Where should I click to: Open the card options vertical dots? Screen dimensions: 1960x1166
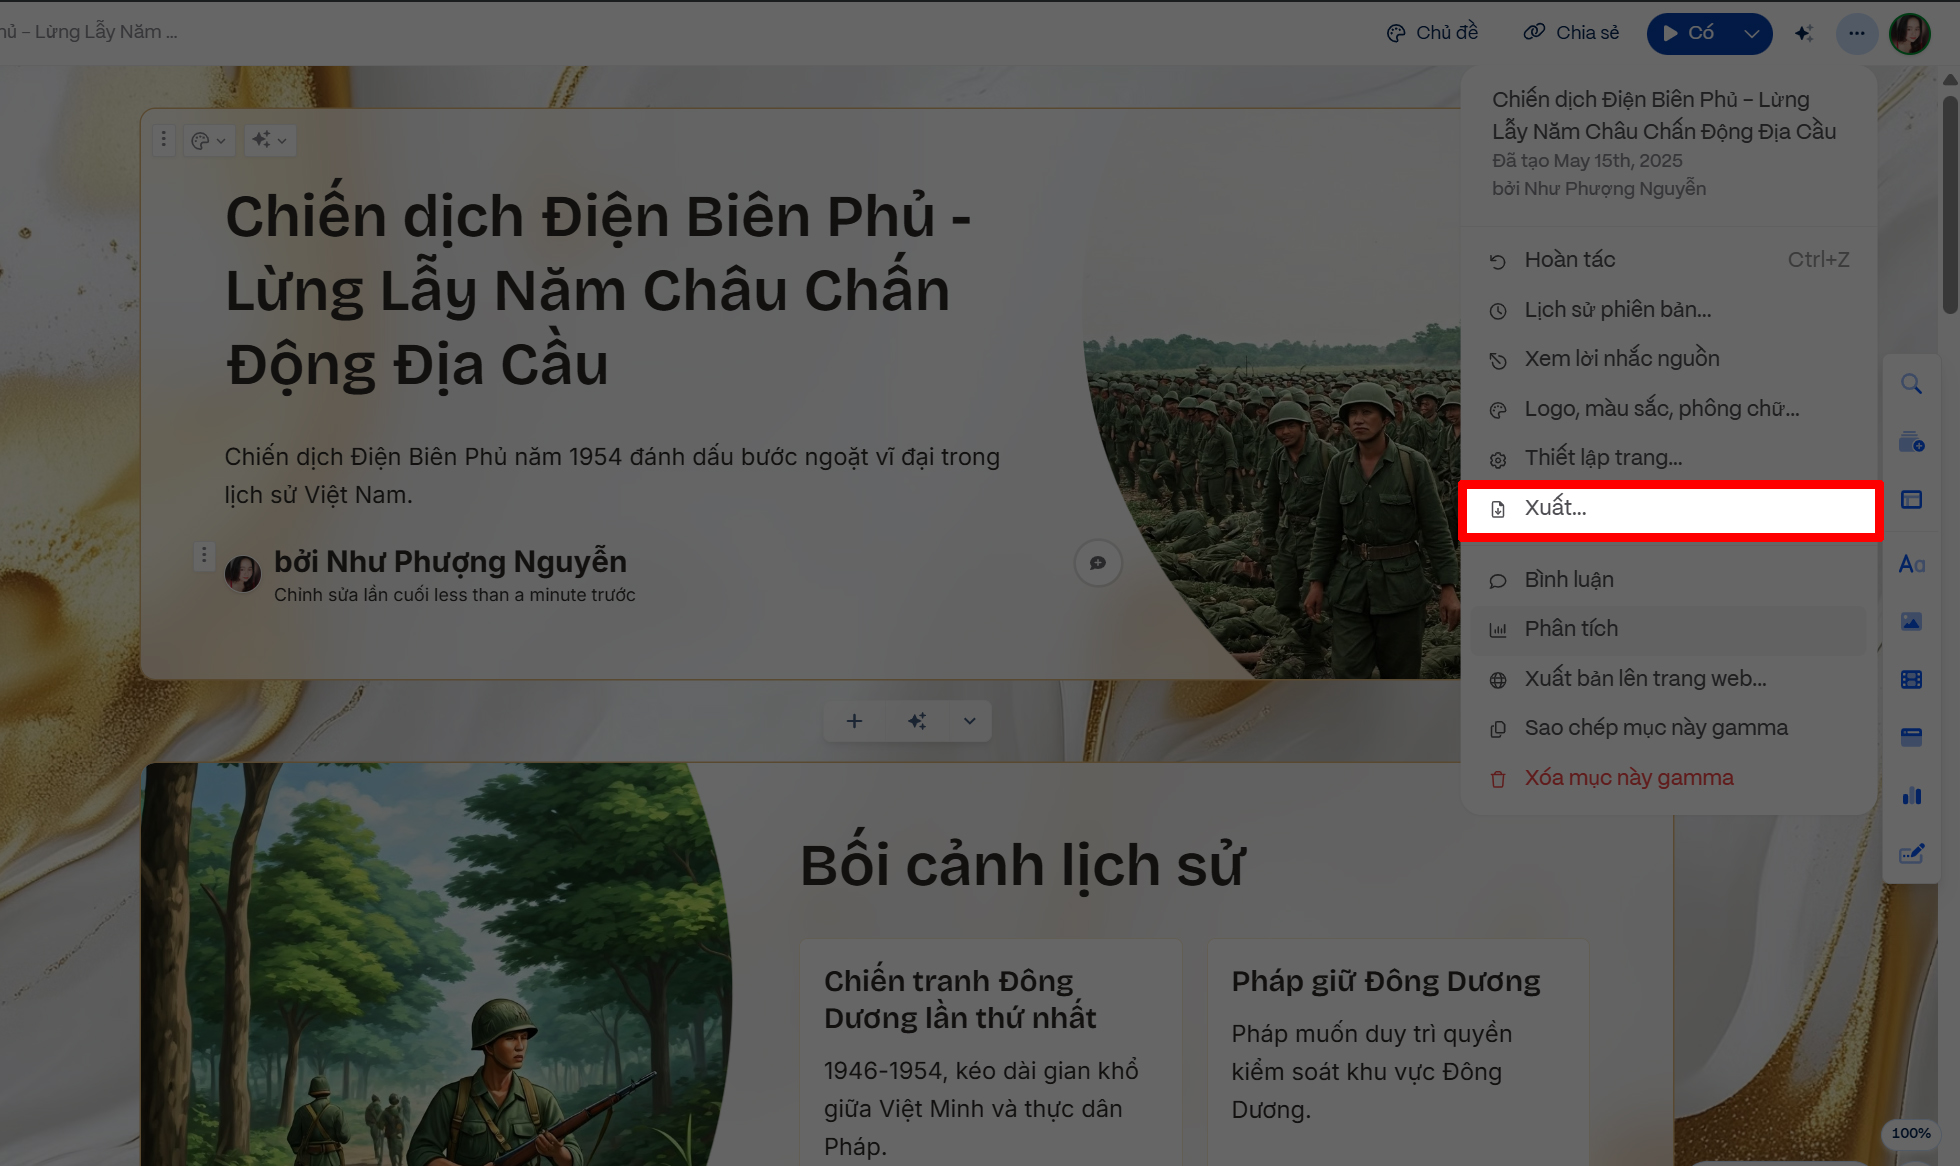coord(164,140)
